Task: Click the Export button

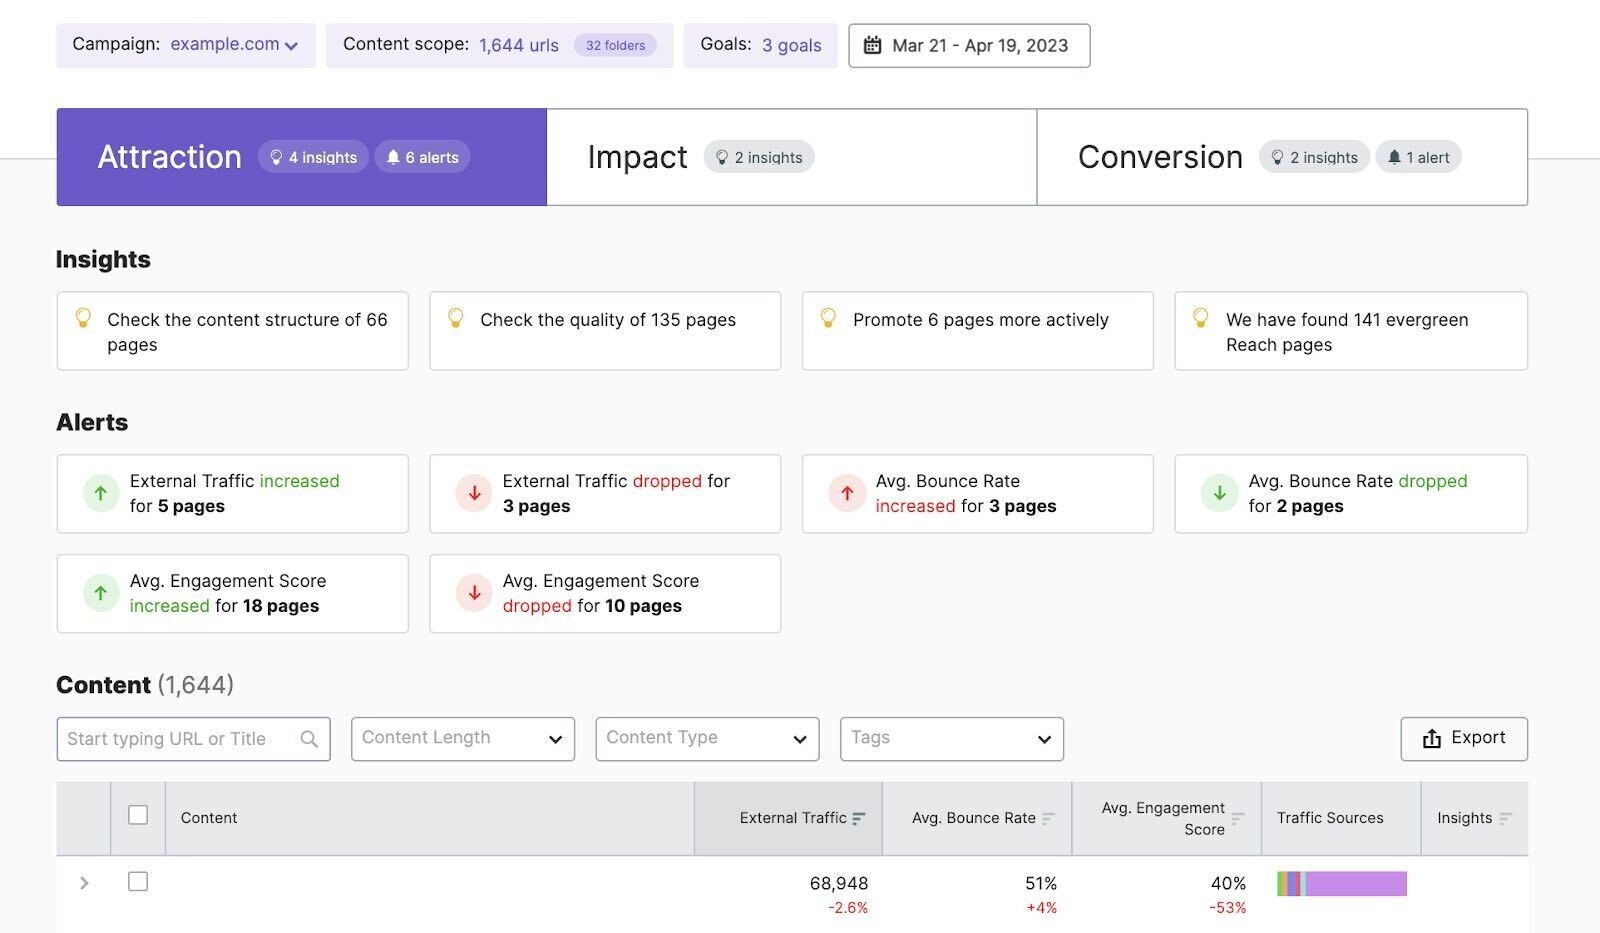Action: coord(1463,738)
